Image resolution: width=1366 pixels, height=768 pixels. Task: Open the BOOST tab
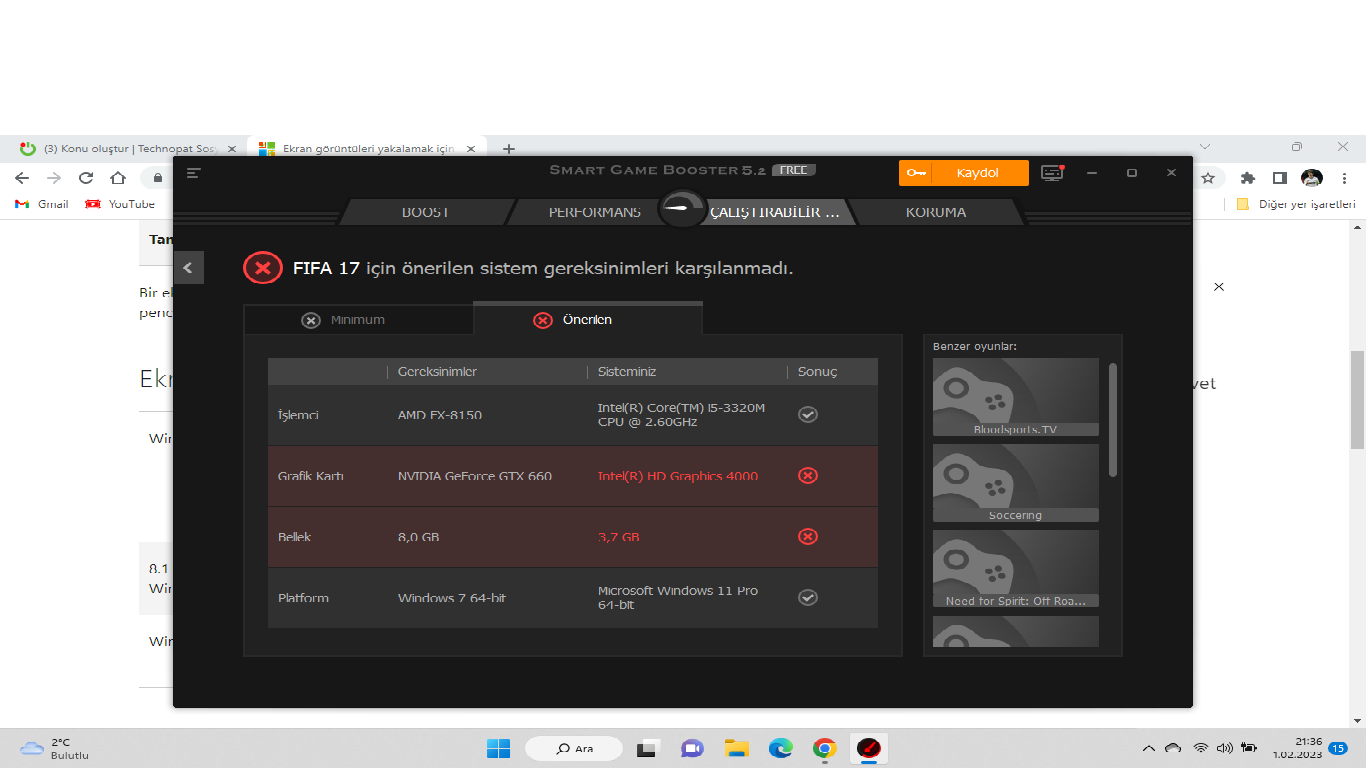pos(425,212)
